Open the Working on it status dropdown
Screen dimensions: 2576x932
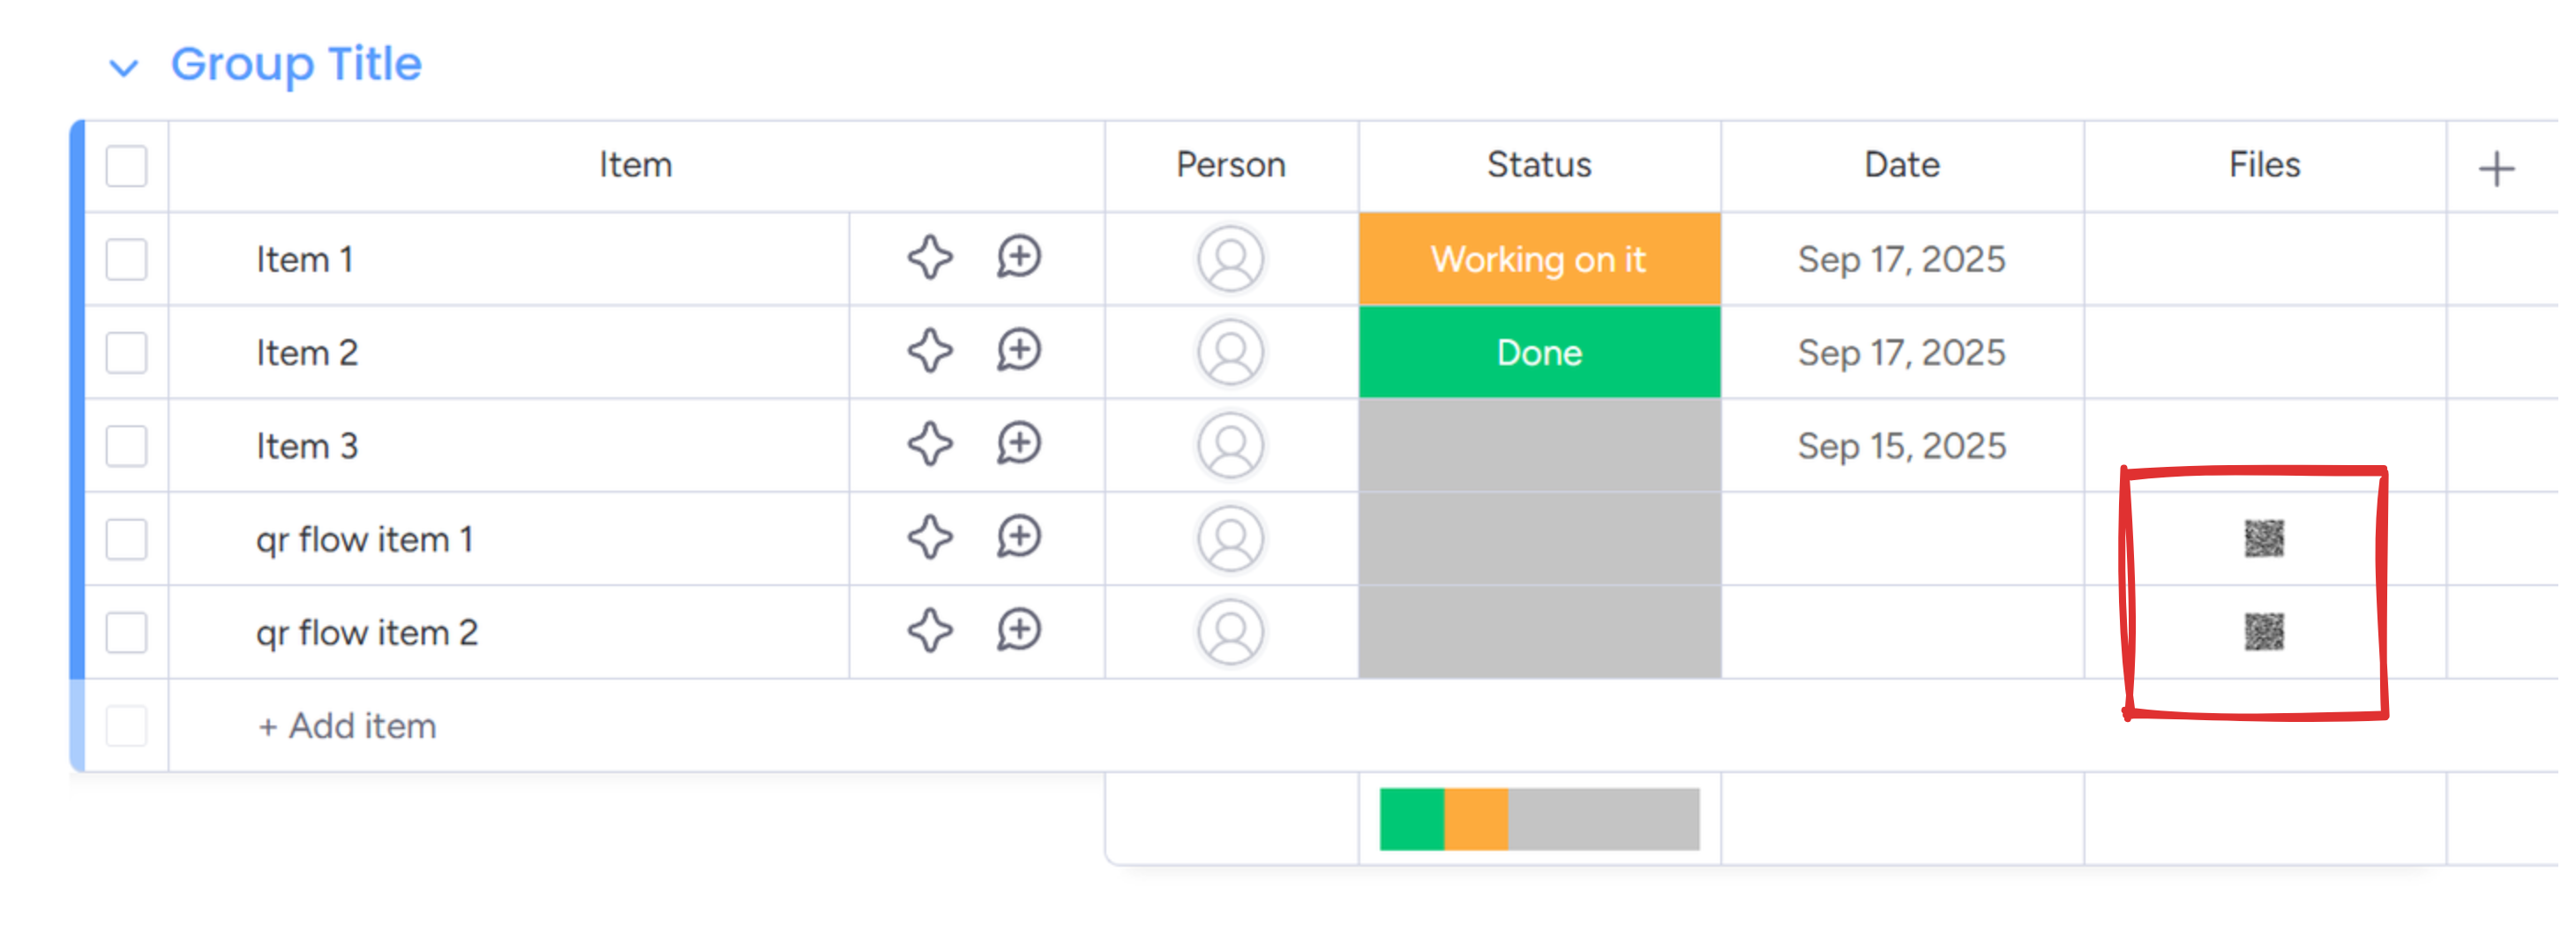pyautogui.click(x=1538, y=259)
